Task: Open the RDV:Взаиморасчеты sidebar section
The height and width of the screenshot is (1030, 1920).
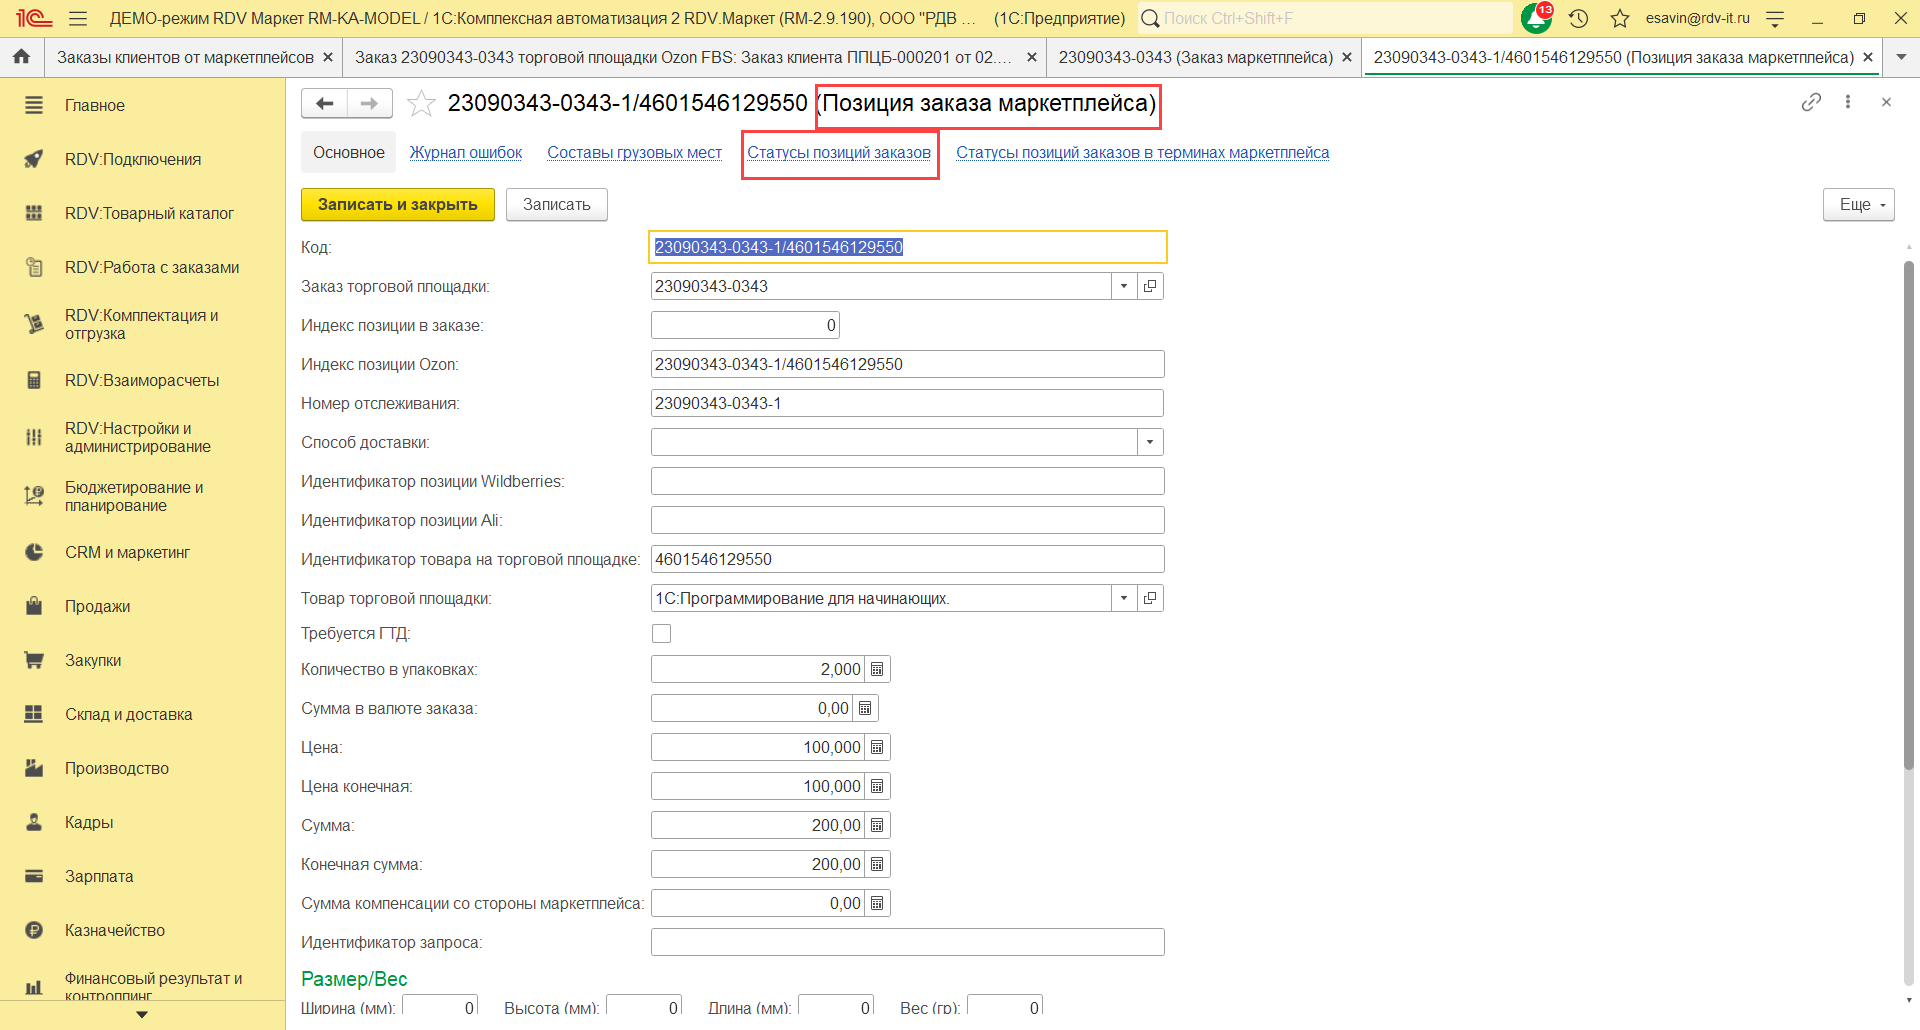Action: pyautogui.click(x=142, y=380)
